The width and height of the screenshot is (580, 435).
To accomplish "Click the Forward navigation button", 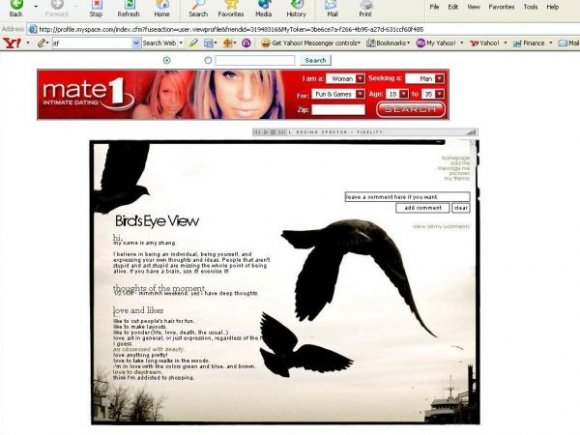I will click(x=57, y=8).
